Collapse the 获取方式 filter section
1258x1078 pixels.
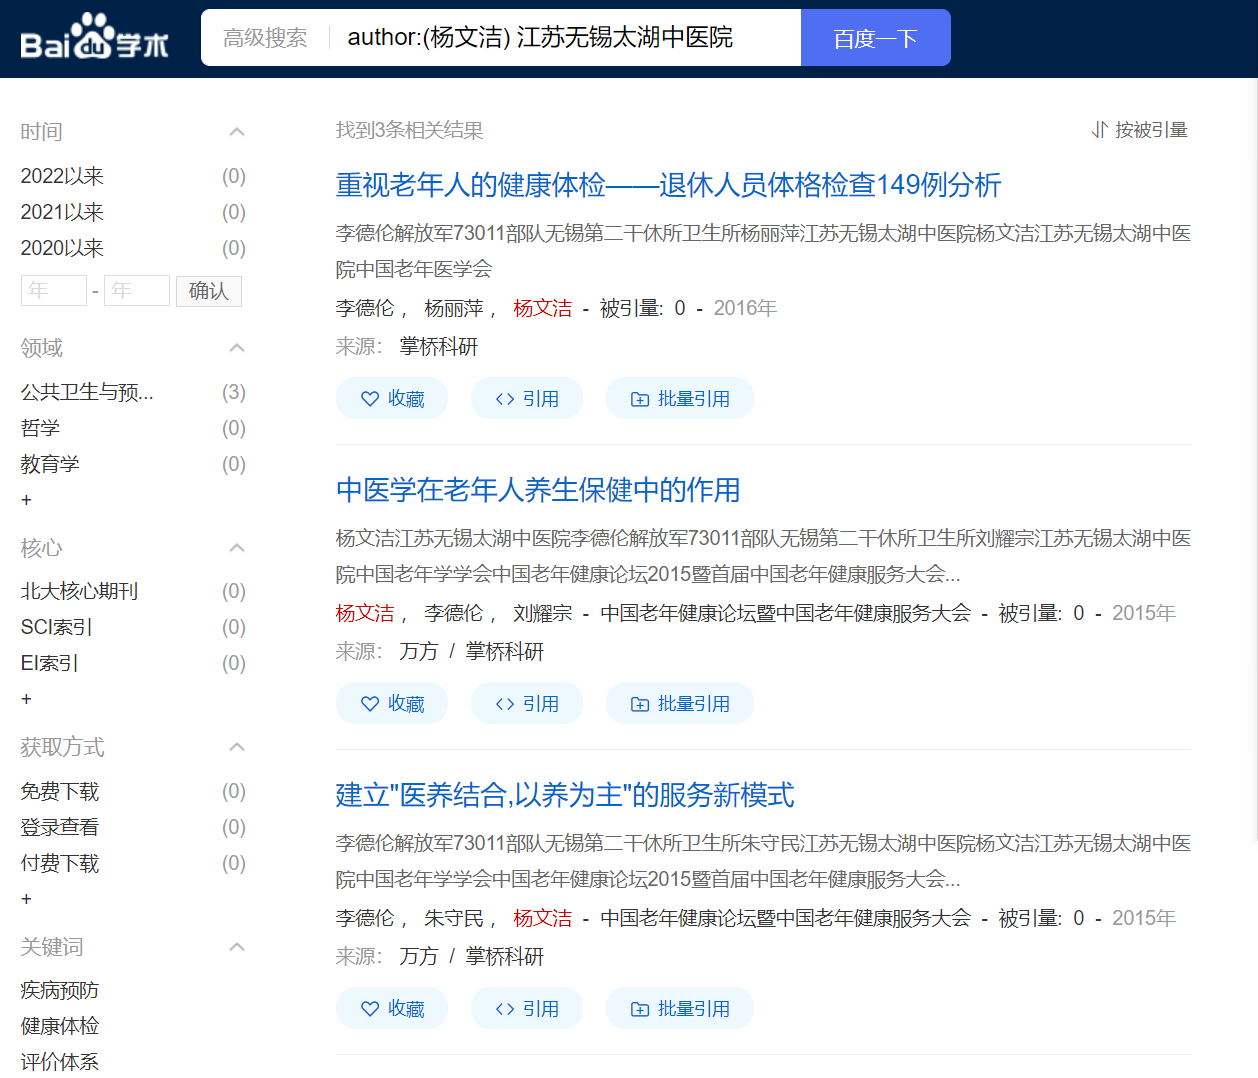237,747
